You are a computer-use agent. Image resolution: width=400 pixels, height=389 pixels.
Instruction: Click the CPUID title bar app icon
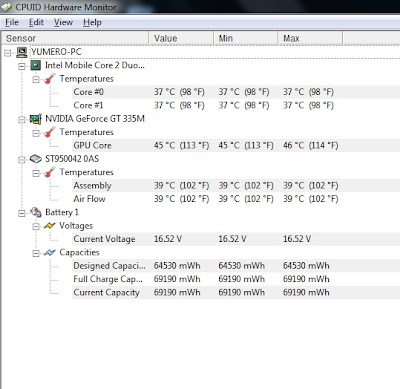point(6,7)
